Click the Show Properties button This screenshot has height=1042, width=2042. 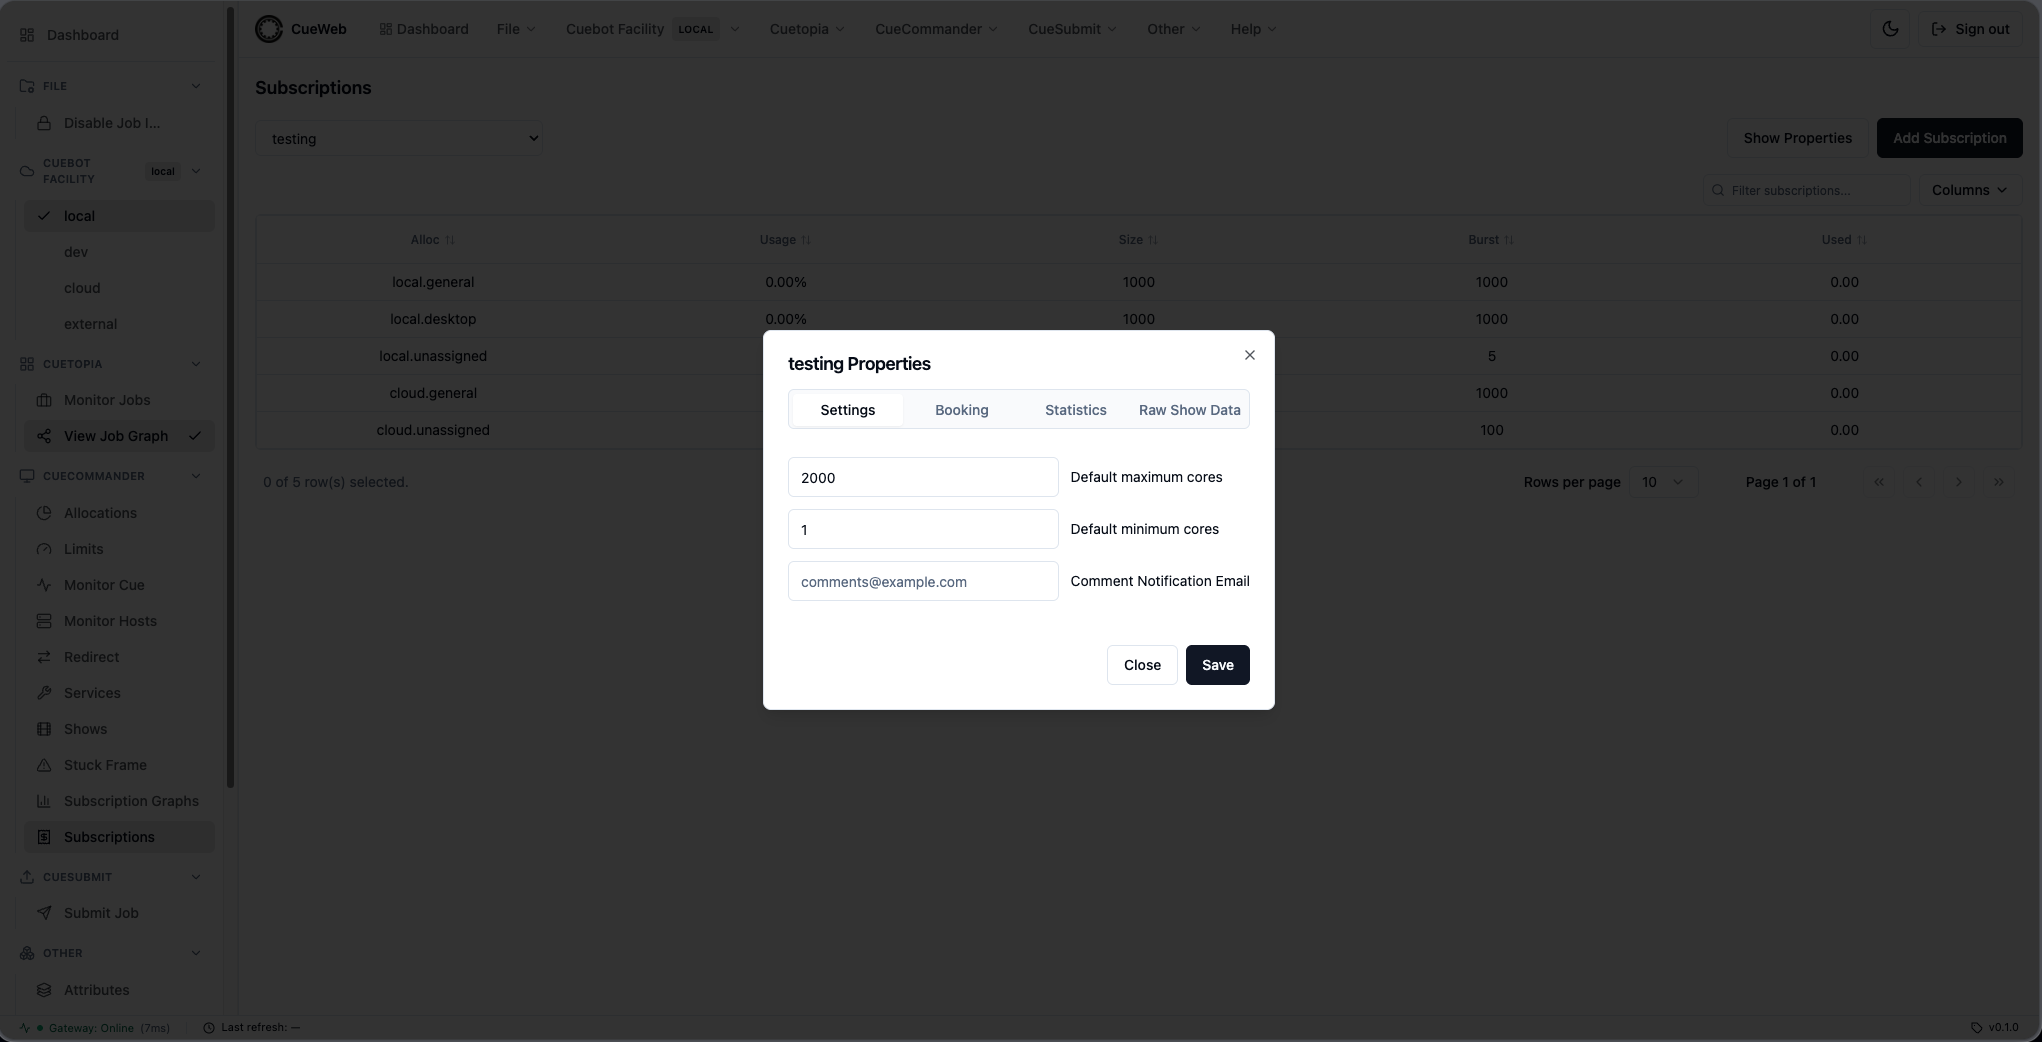pos(1797,138)
